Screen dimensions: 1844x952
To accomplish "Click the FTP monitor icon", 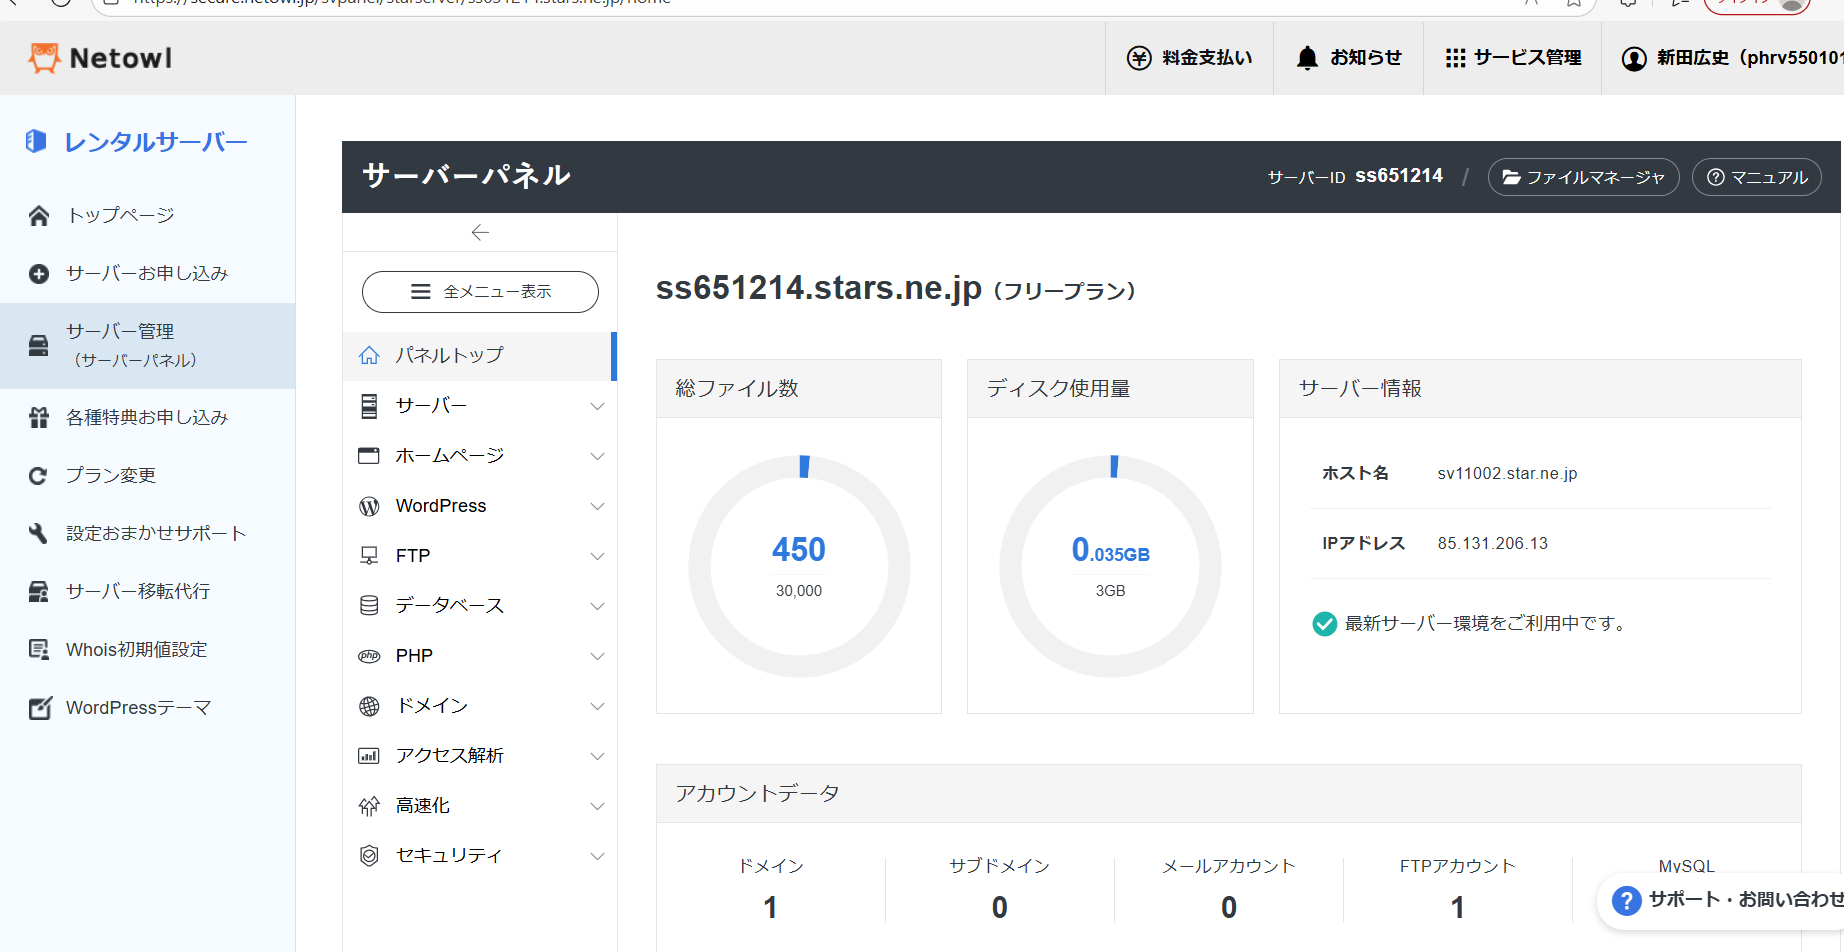I will pyautogui.click(x=369, y=556).
